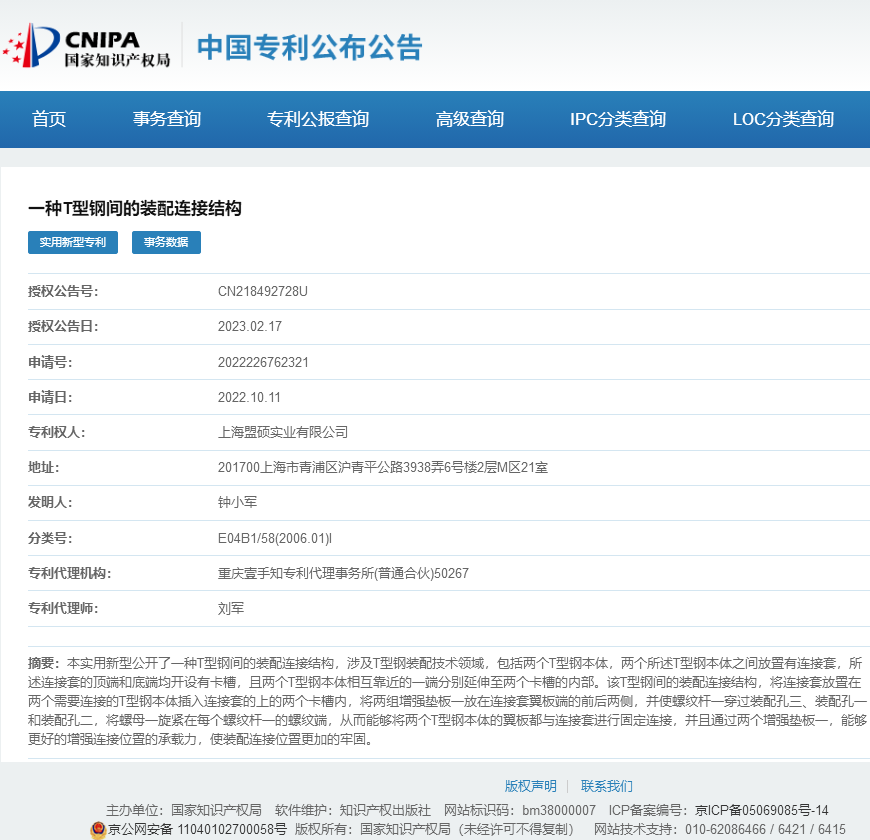Viewport: 870px width, 840px height.
Task: Open 京ICP备05069085号-14 record link
Action: point(762,810)
